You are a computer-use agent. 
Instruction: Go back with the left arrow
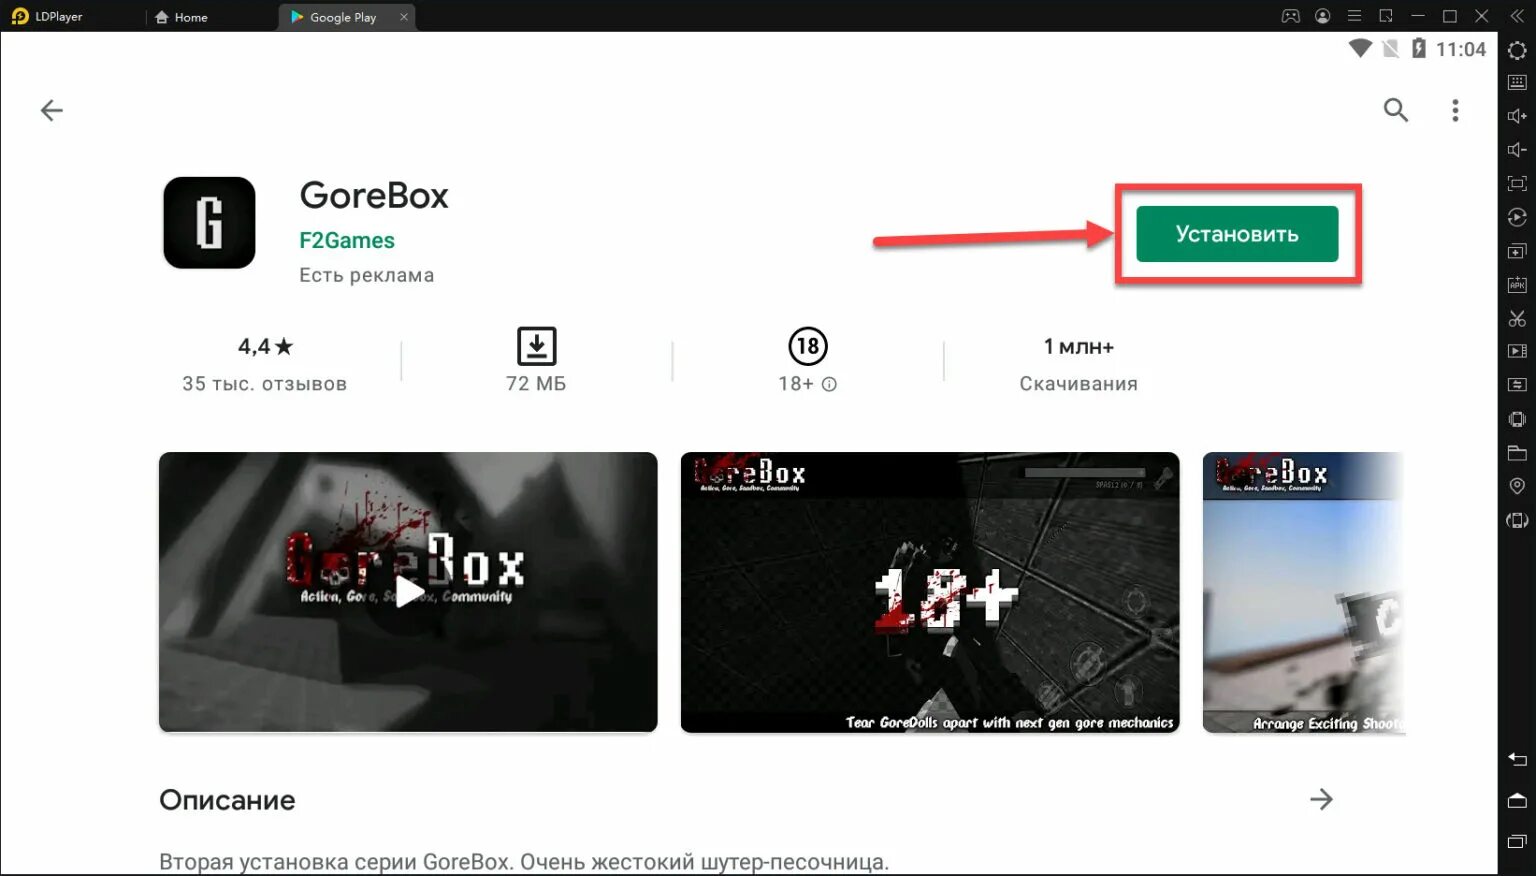click(52, 110)
